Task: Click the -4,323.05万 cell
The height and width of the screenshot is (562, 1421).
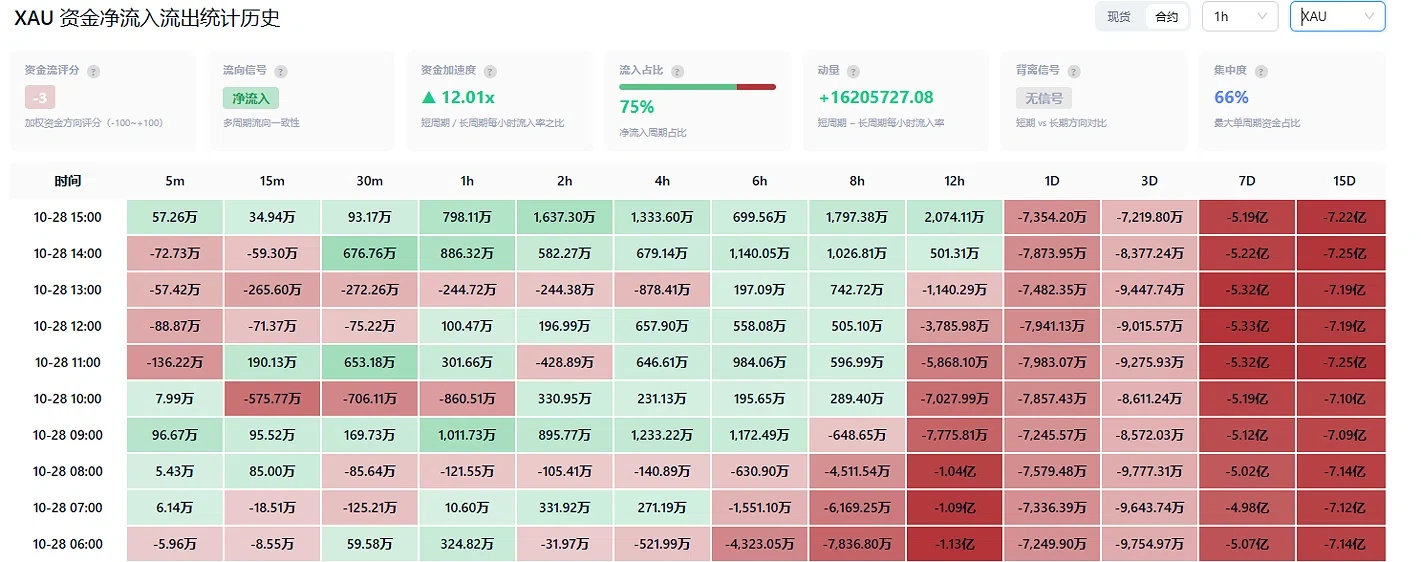Action: (760, 544)
